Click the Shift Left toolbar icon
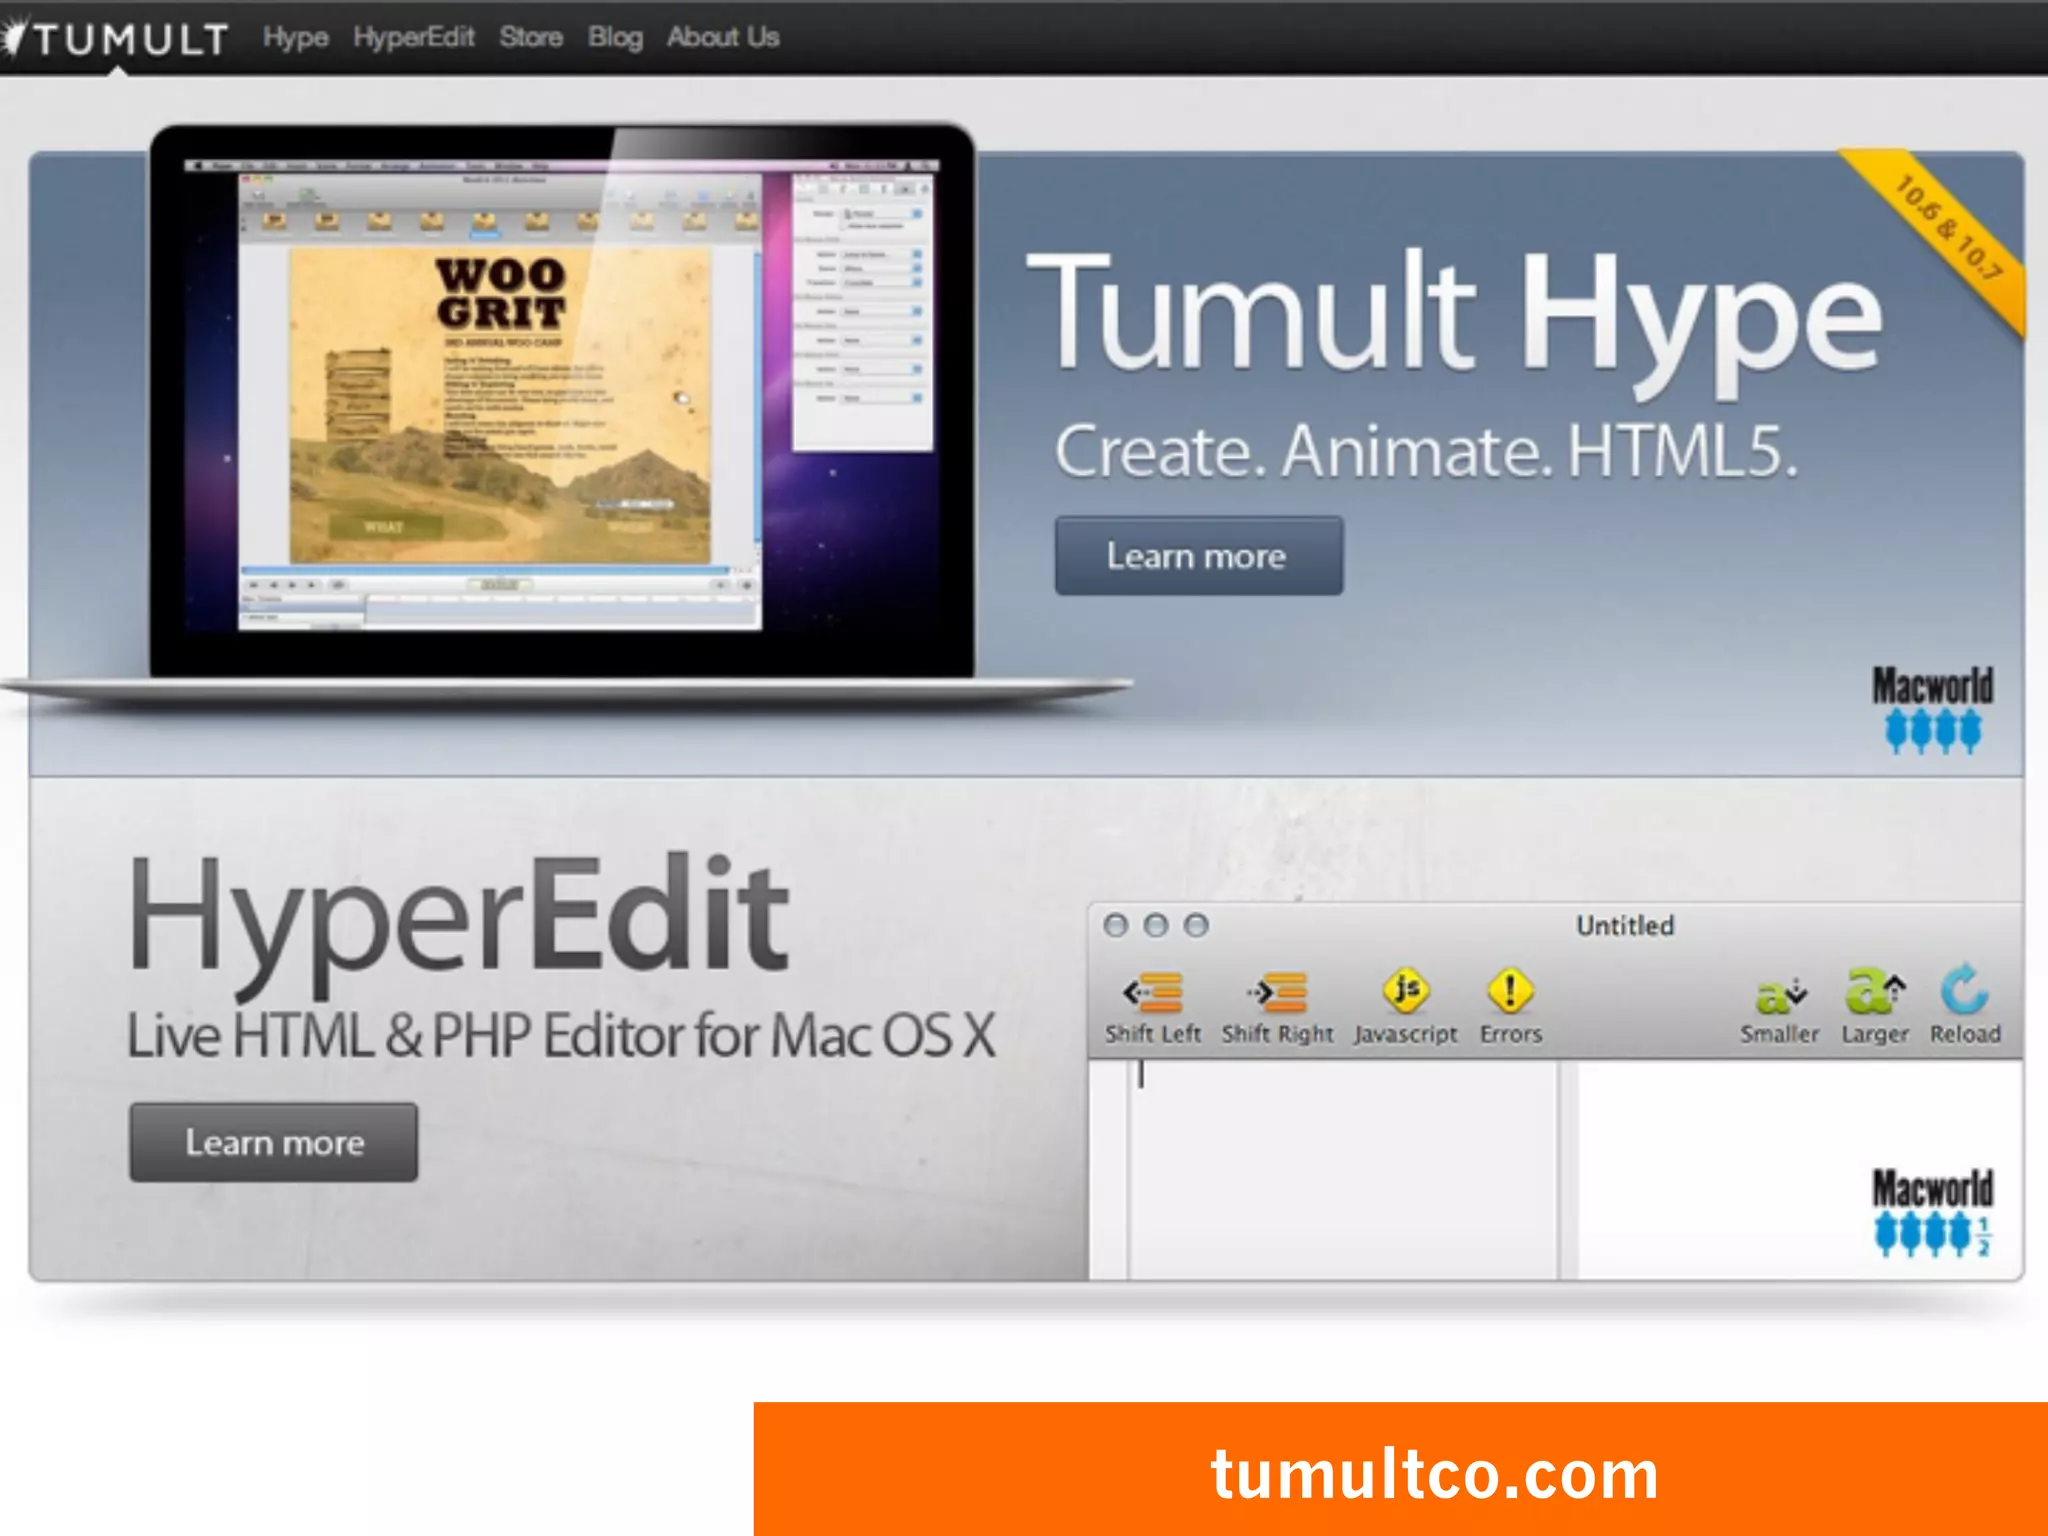The width and height of the screenshot is (2048, 1536). click(1153, 993)
